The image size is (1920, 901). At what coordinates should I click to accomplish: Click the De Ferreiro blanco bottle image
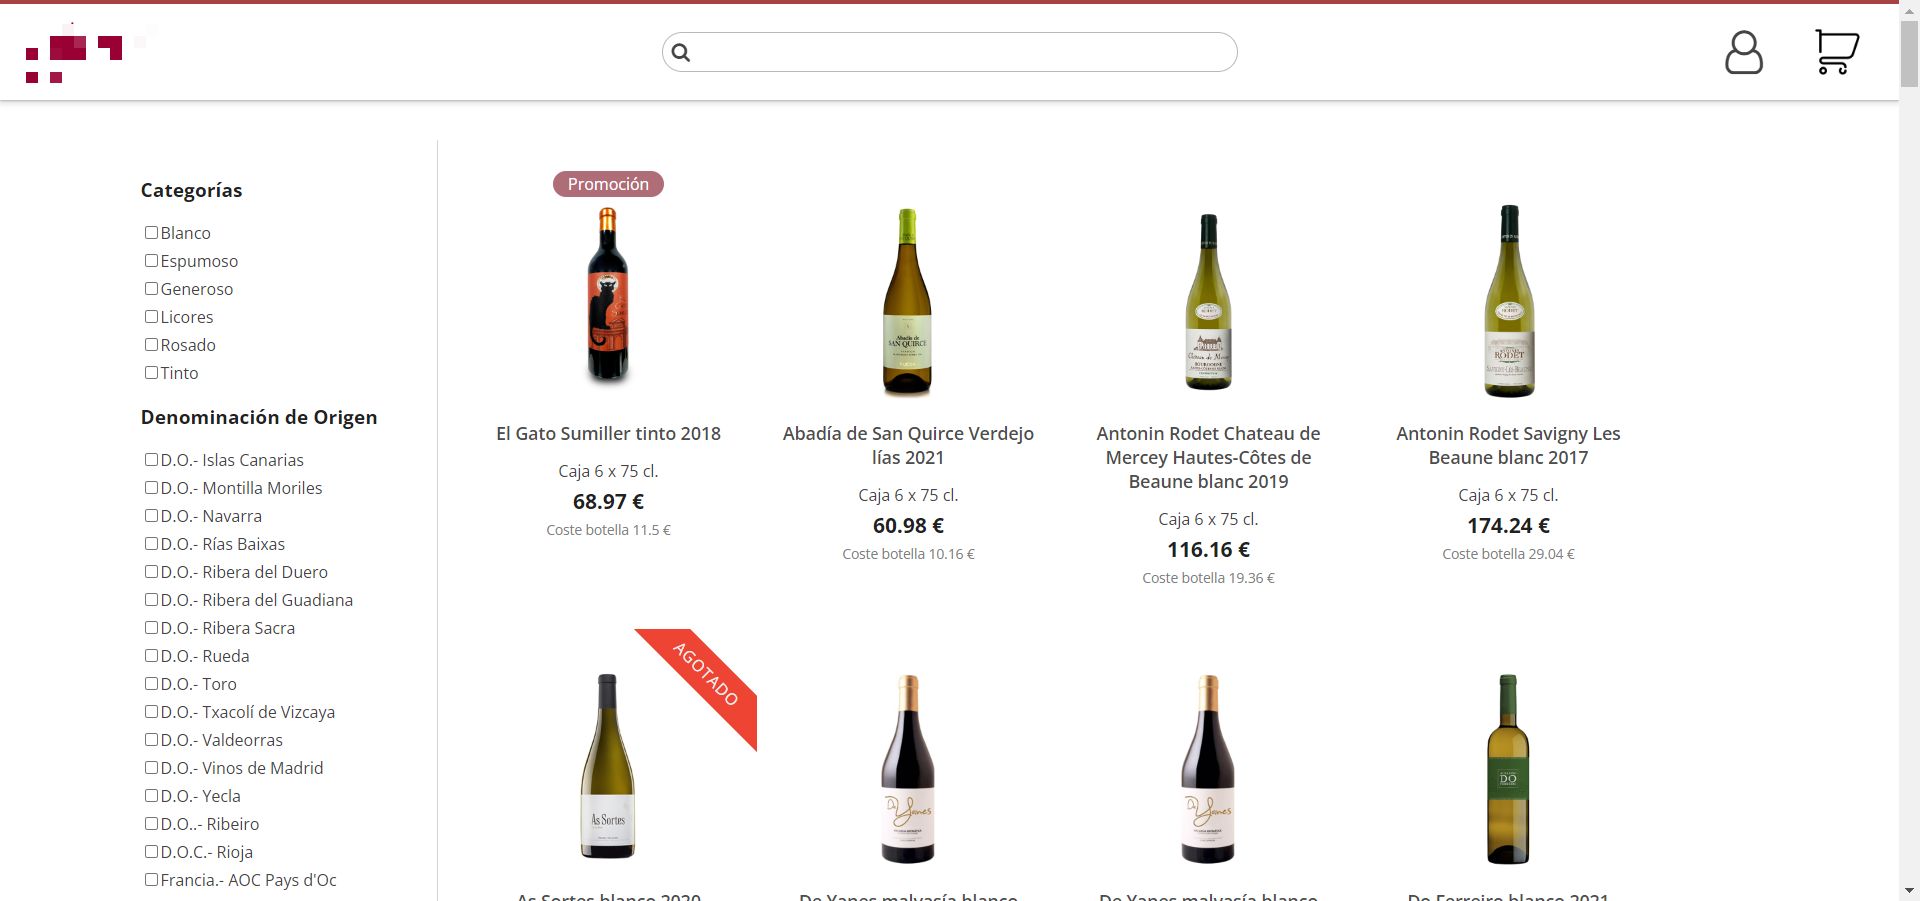pos(1508,768)
